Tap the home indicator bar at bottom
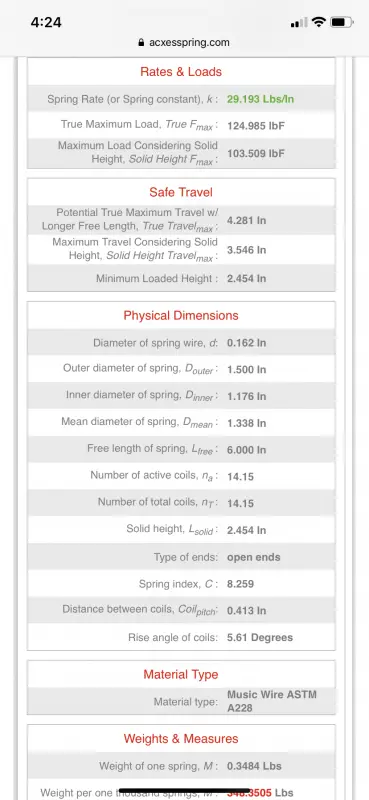Viewport: 369px width, 800px height. (x=184, y=790)
